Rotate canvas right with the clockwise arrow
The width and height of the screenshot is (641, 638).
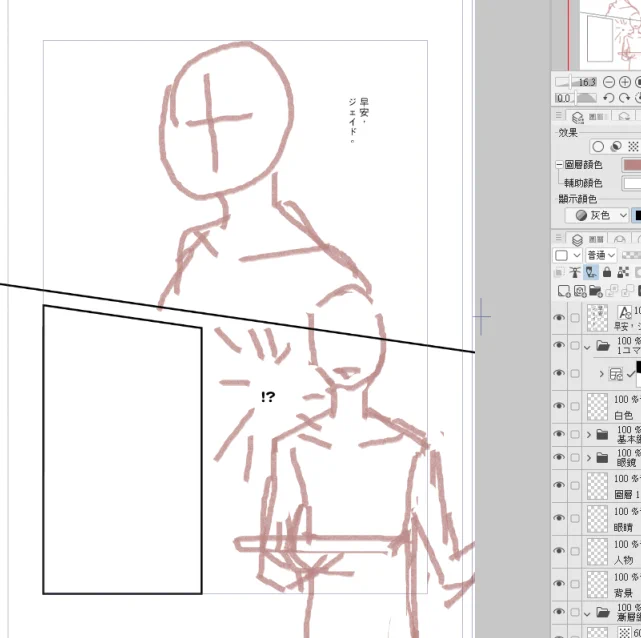[x=624, y=98]
